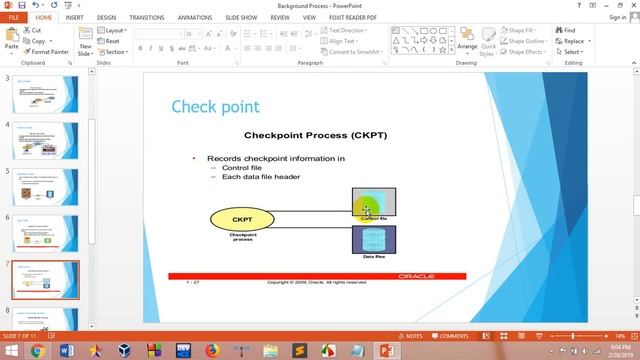Select the oval shape in shapes gallery

(433, 31)
